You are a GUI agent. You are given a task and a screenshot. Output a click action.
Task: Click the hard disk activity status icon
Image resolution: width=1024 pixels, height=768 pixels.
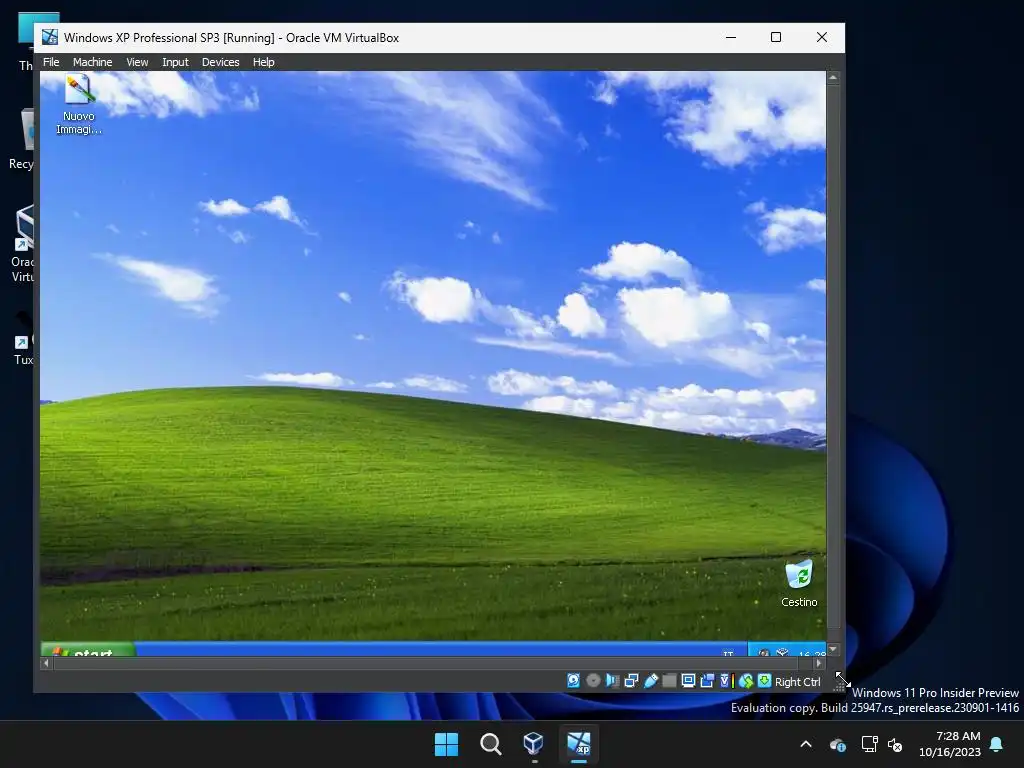coord(573,680)
